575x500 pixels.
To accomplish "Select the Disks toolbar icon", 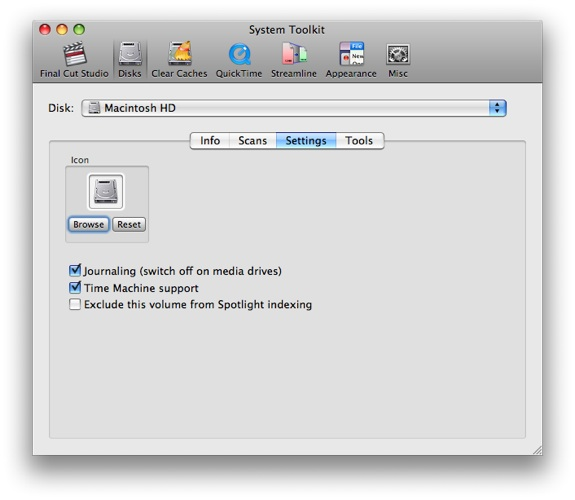I will (129, 60).
